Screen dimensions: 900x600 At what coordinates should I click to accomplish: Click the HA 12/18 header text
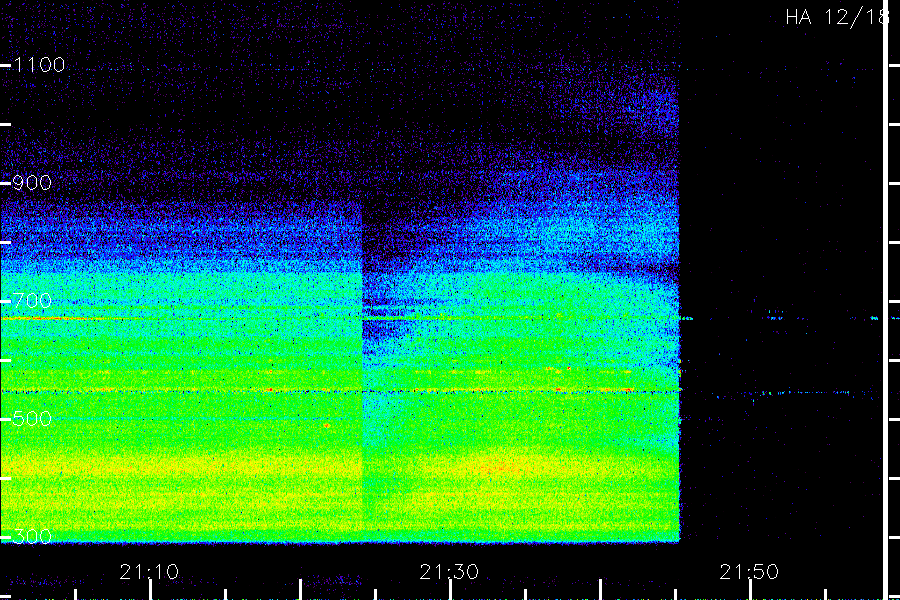[836, 17]
